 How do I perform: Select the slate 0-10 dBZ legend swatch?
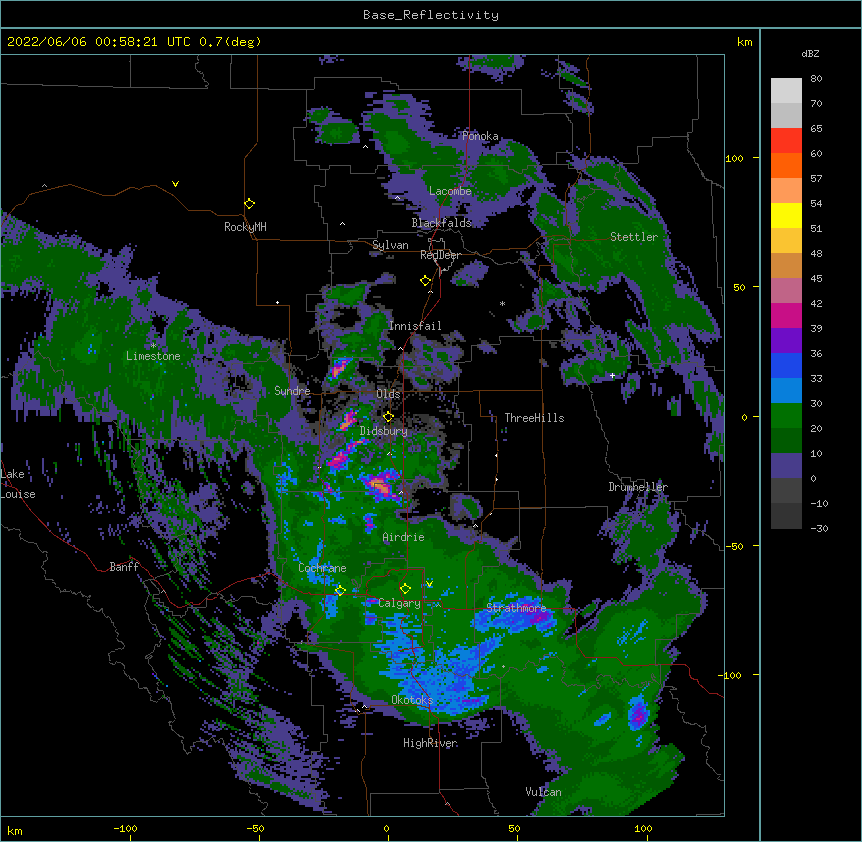click(786, 466)
